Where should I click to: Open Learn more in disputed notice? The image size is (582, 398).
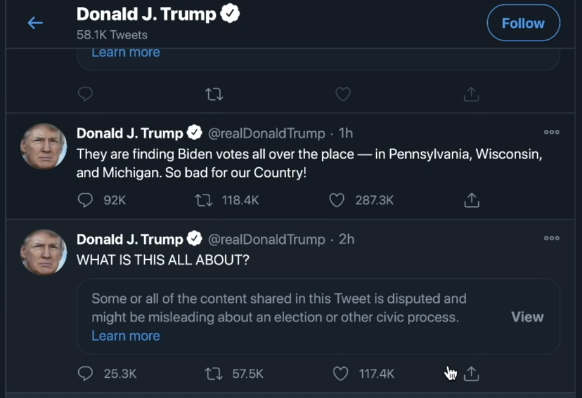coord(126,336)
